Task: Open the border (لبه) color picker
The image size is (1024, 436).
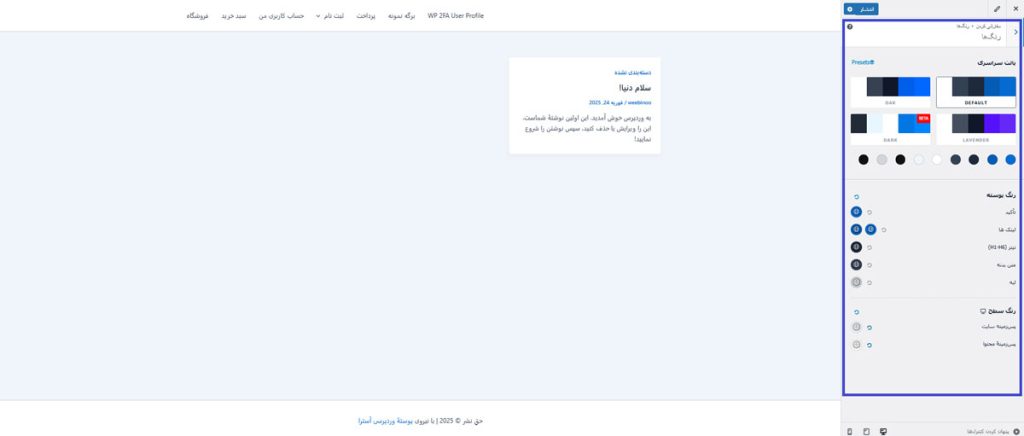Action: [x=856, y=282]
